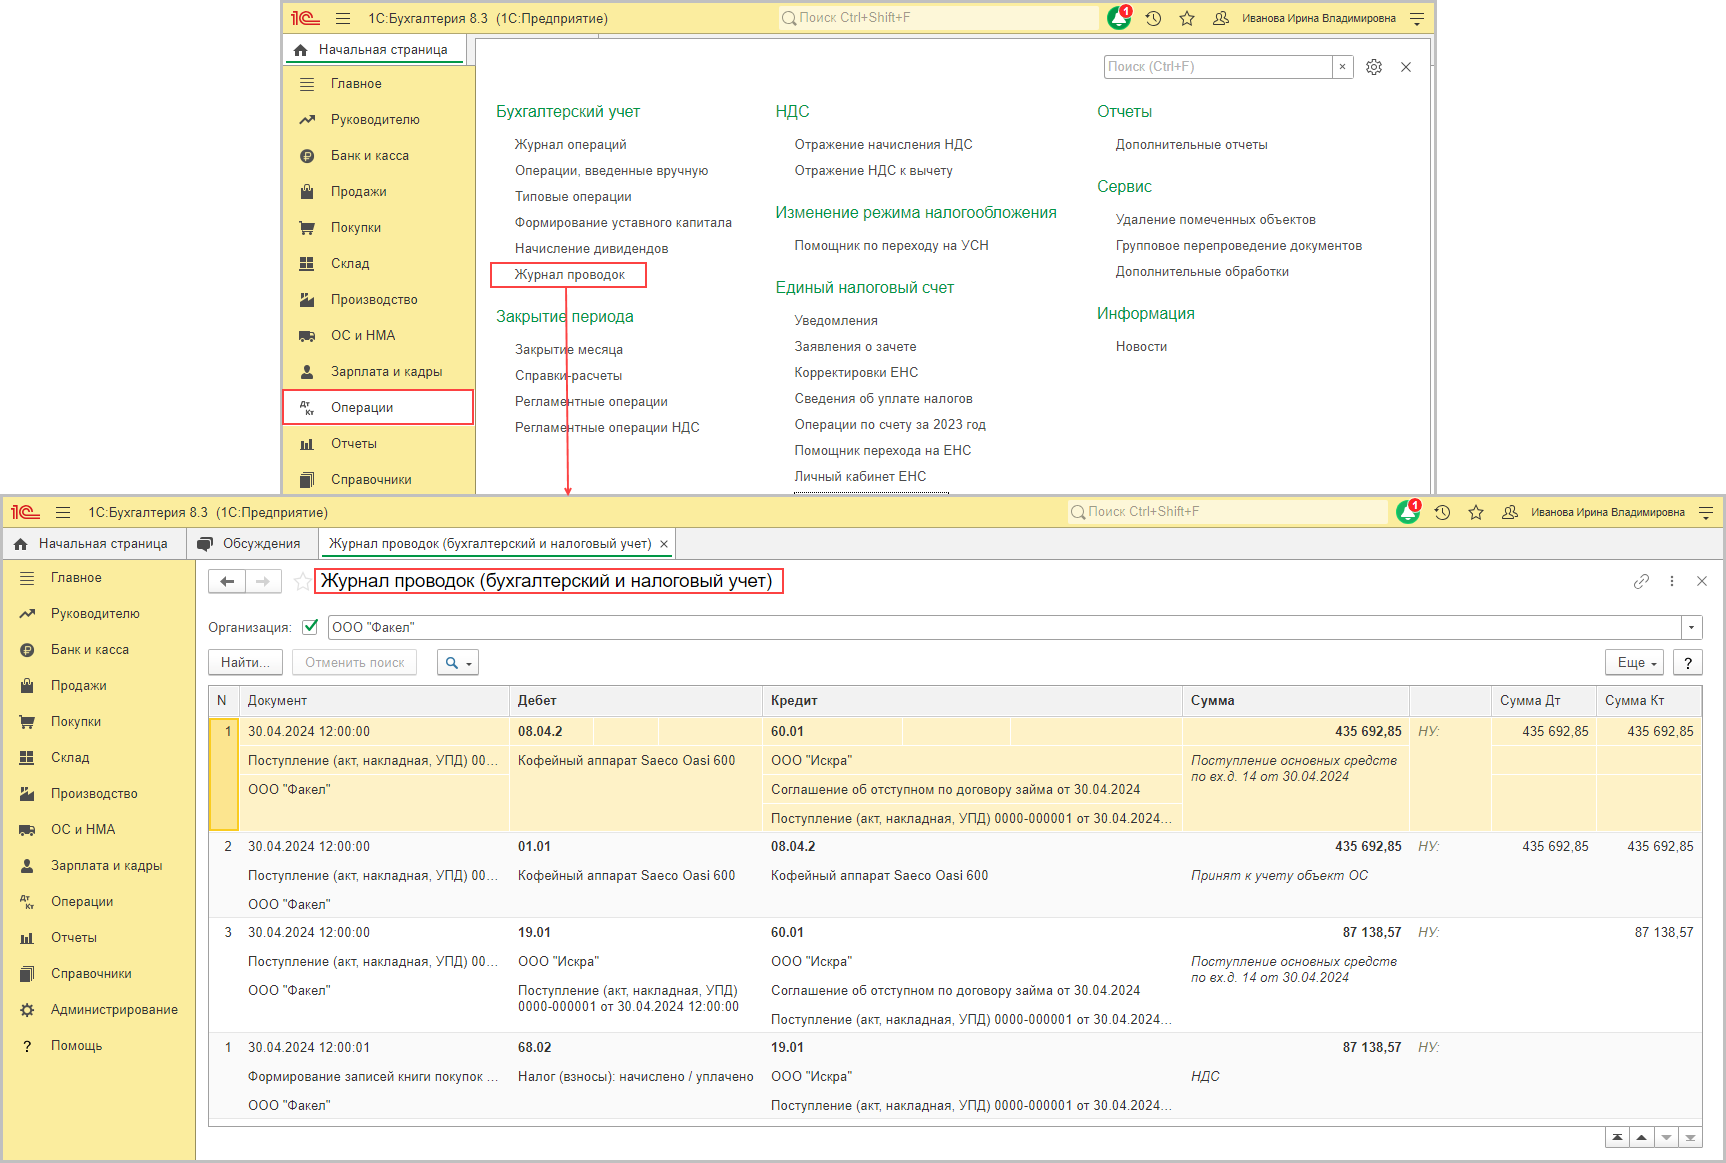Viewport: 1726px width, 1163px height.
Task: Open Личный кабинет ЕНС link
Action: (x=860, y=477)
